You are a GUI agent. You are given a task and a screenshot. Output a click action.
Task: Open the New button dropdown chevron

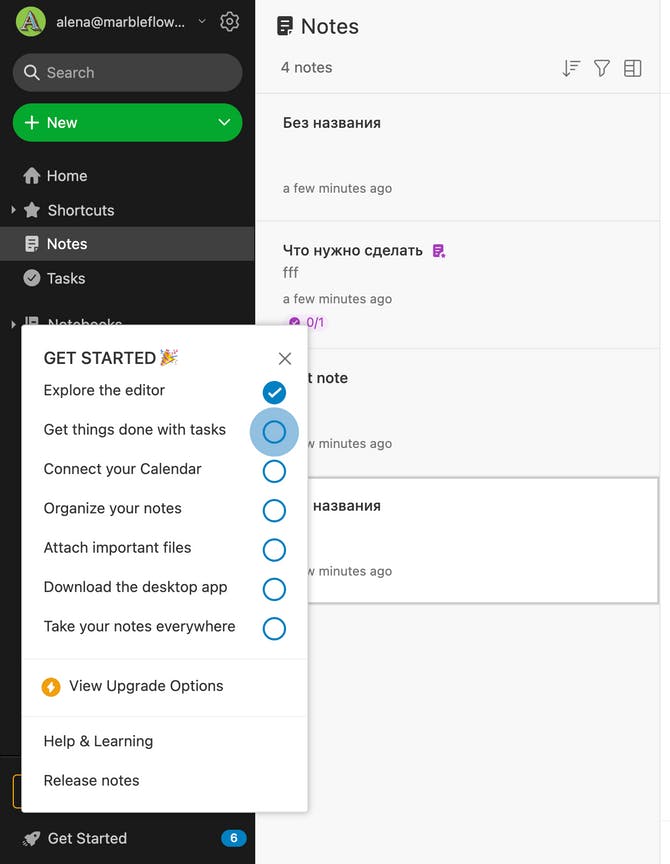click(x=224, y=123)
